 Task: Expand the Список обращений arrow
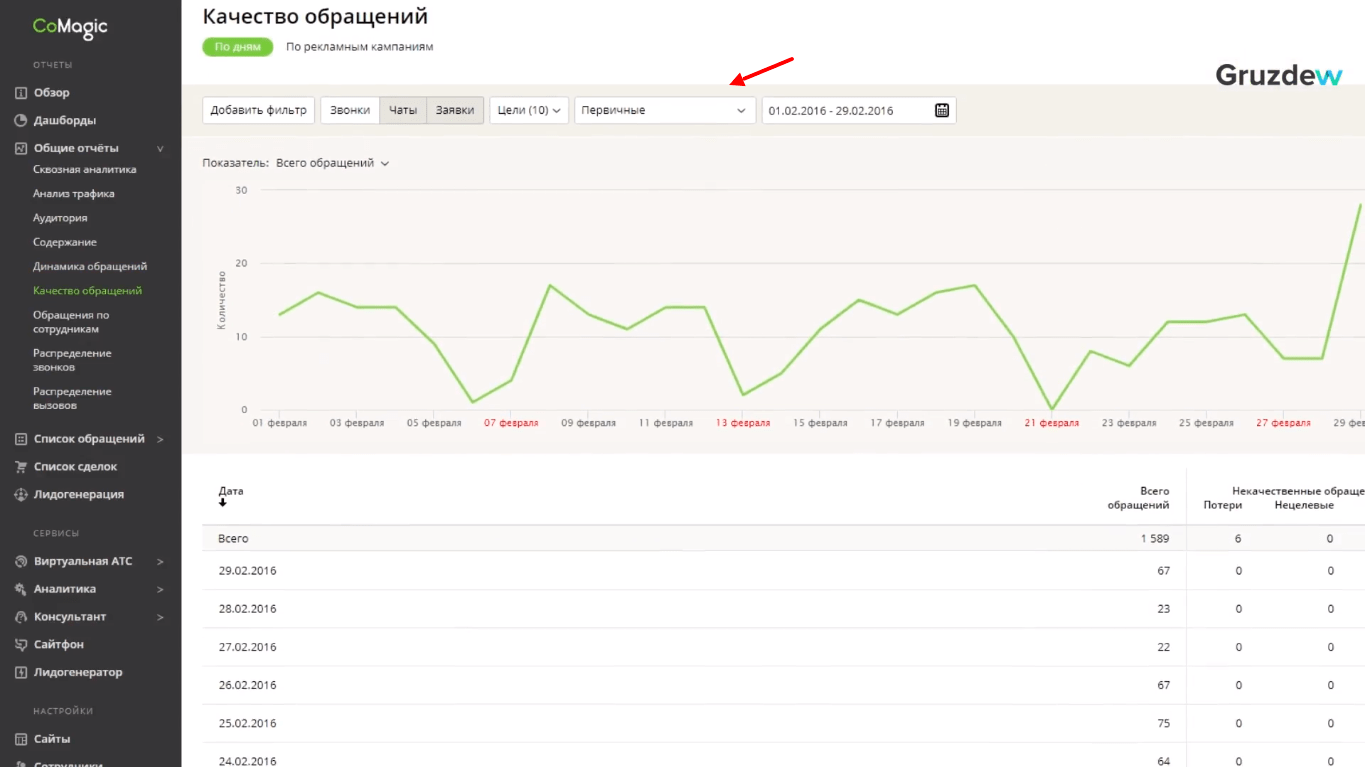point(161,439)
